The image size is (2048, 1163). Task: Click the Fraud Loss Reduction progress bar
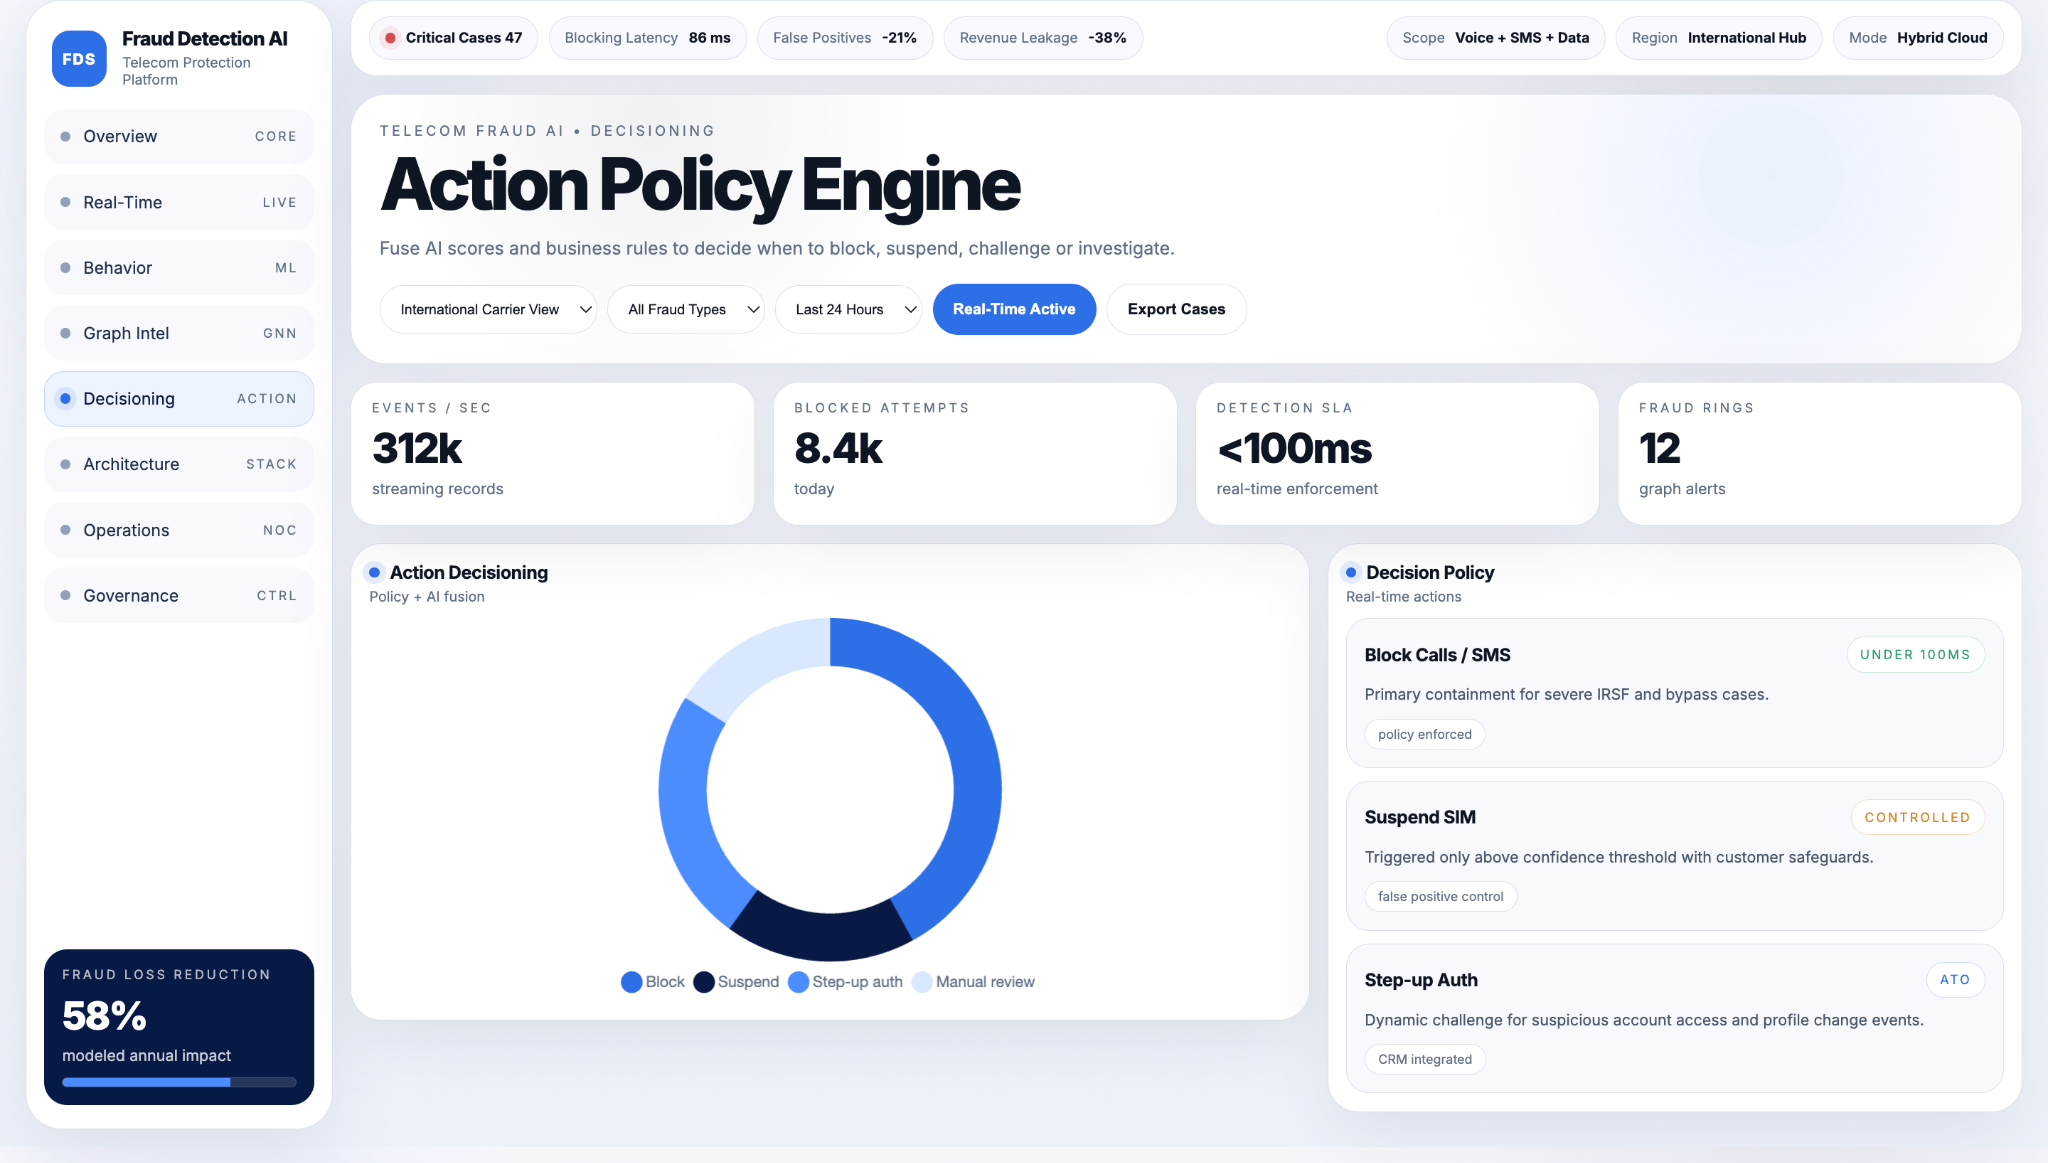click(x=179, y=1082)
